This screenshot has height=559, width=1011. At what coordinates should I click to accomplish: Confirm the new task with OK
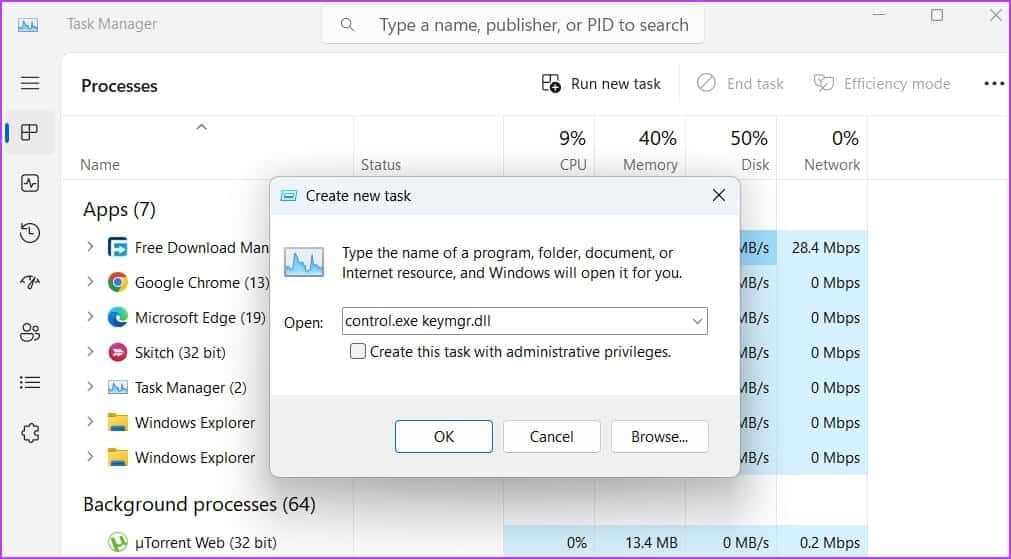(444, 436)
